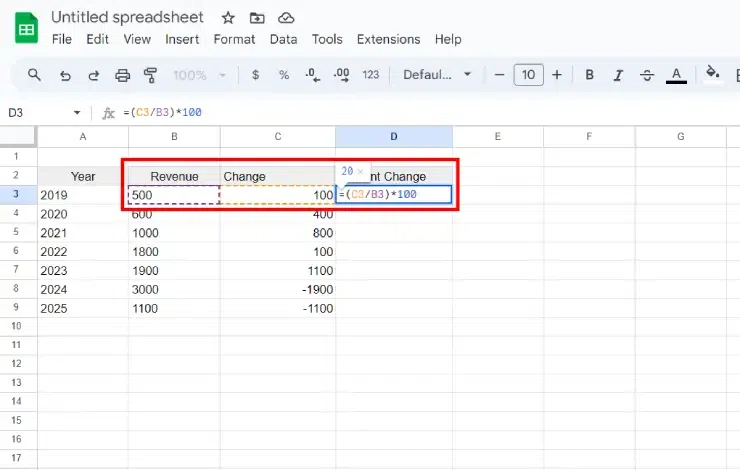The image size is (740, 470).
Task: Increase decimal places
Action: pyautogui.click(x=342, y=75)
